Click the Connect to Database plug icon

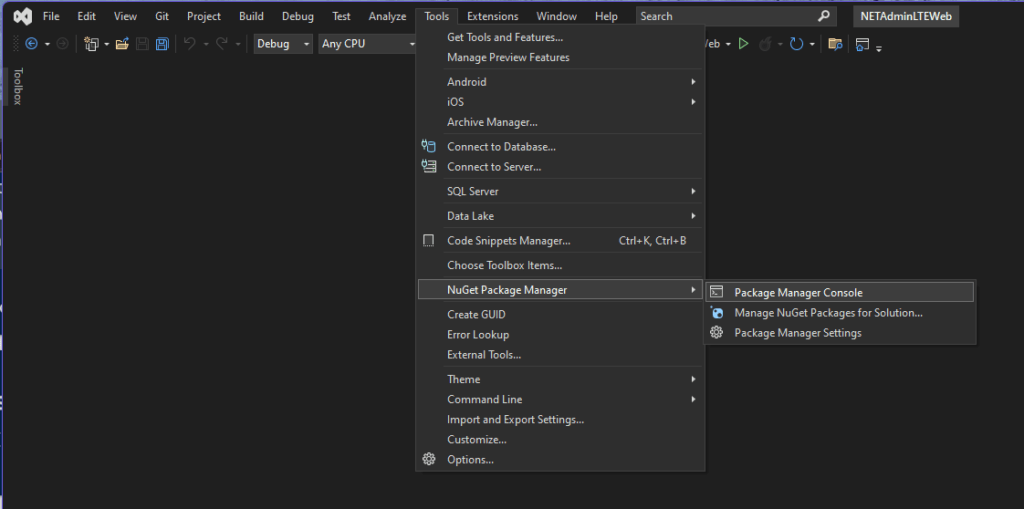pos(428,146)
